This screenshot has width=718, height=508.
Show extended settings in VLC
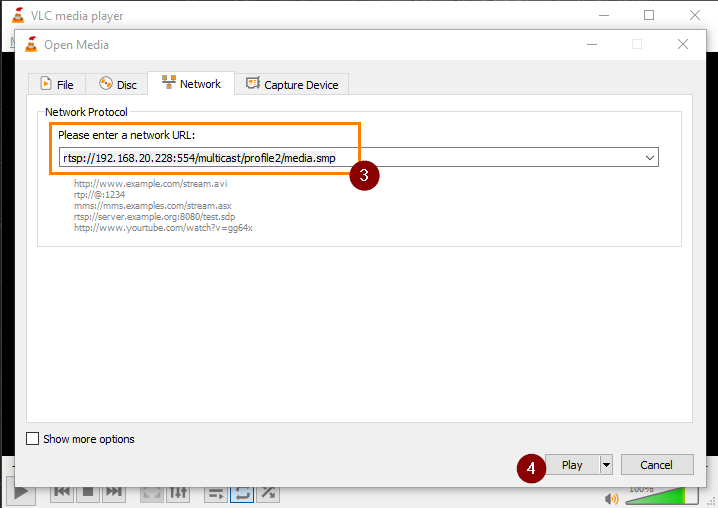point(178,493)
